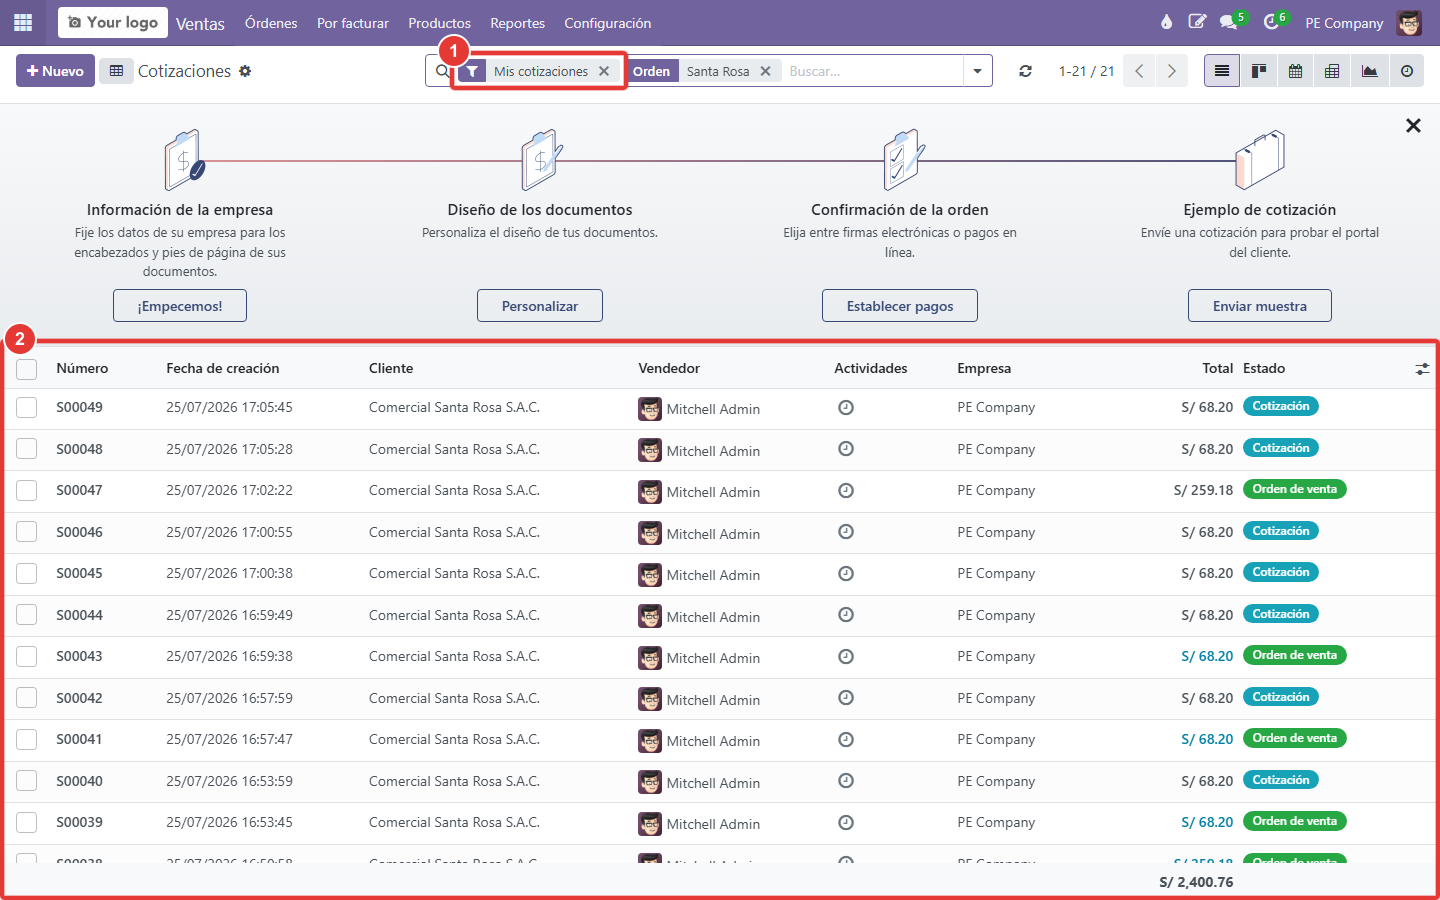The height and width of the screenshot is (900, 1440).
Task: Switch to Activity view
Action: (1406, 71)
